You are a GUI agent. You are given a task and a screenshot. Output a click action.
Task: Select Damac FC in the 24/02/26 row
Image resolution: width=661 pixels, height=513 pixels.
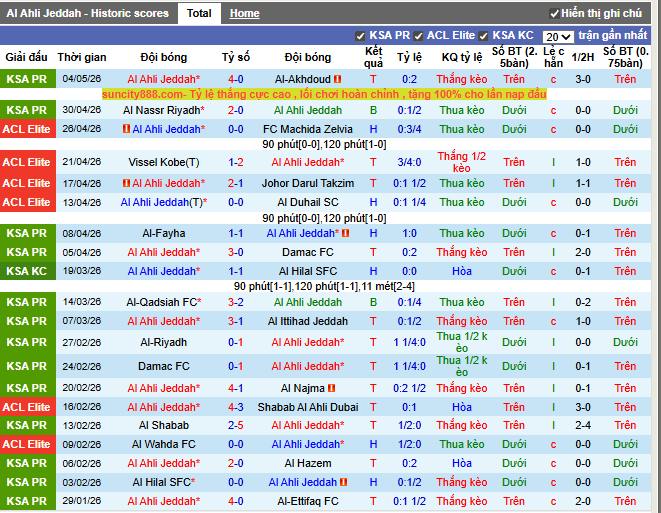tap(164, 366)
